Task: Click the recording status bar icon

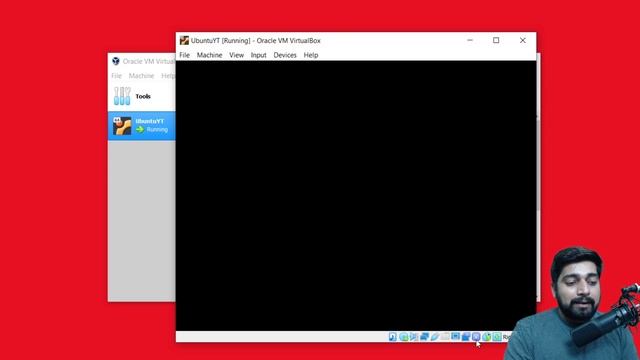Action: pos(466,337)
